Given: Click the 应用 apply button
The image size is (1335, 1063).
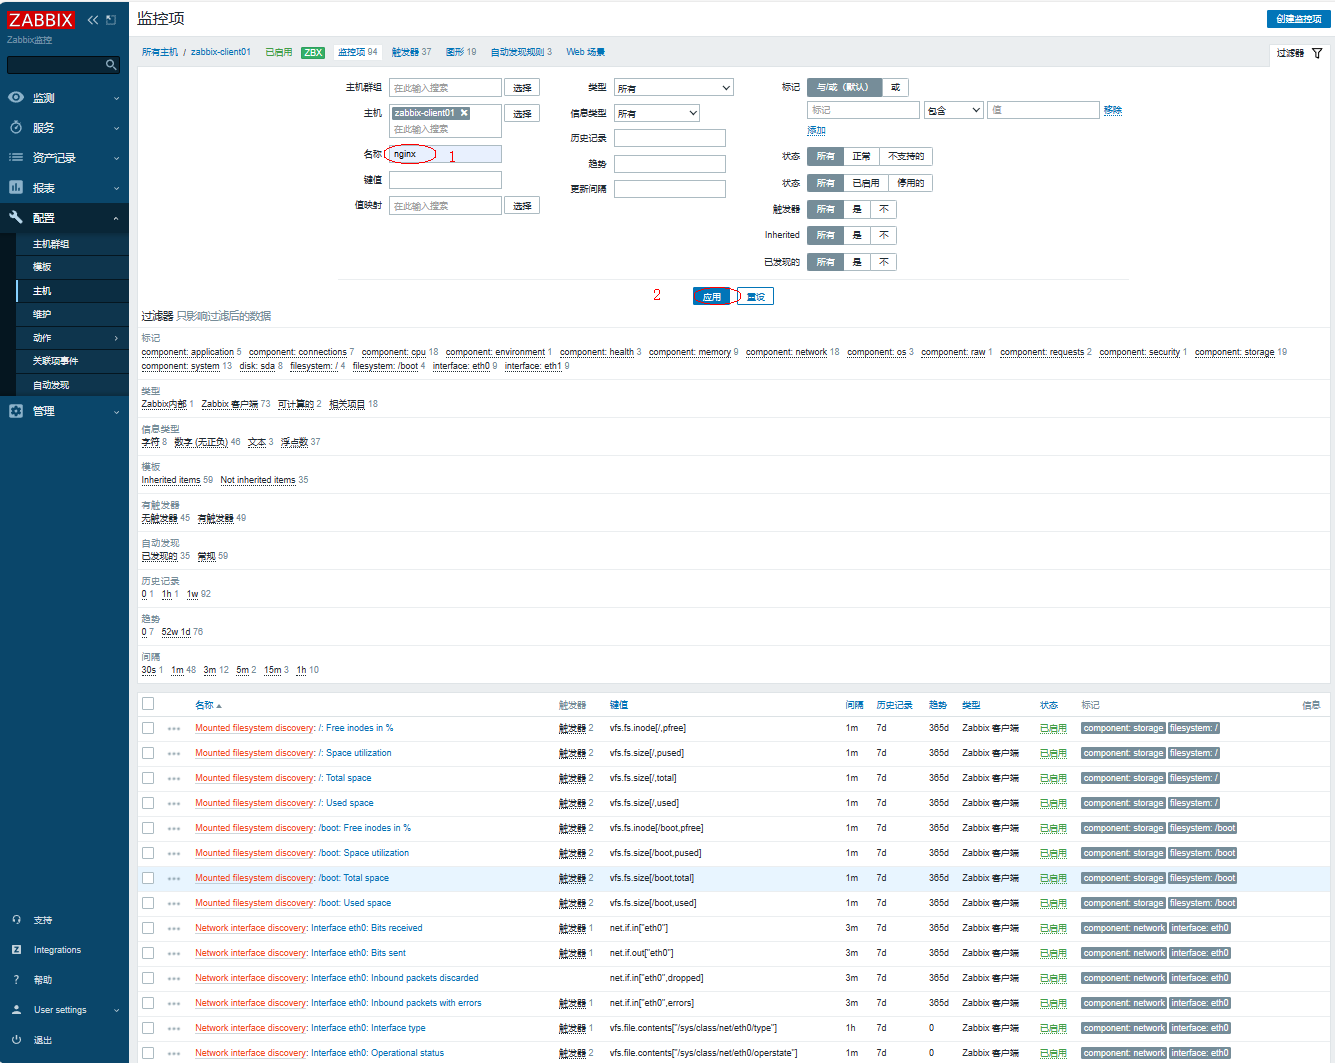Looking at the screenshot, I should (x=712, y=297).
